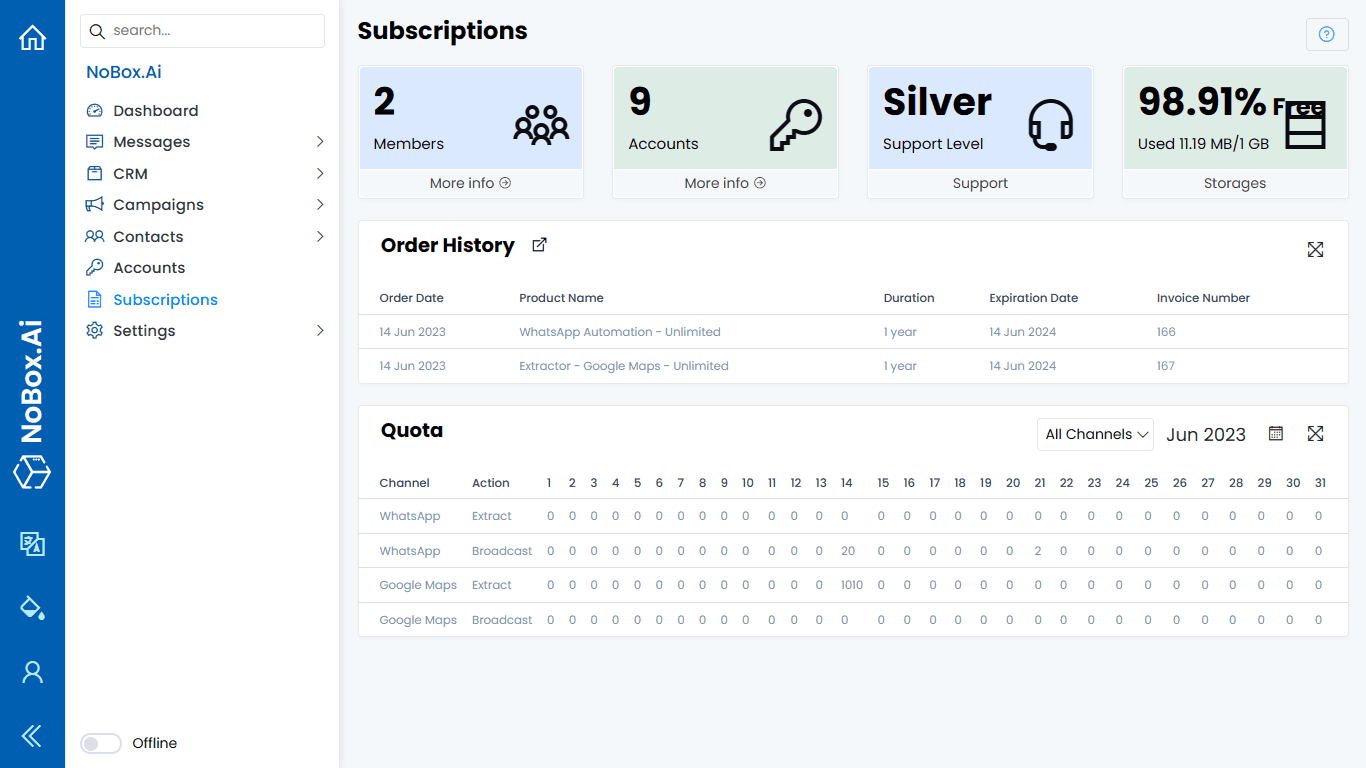This screenshot has height=768, width=1366.
Task: Click the external link icon beside Order History
Action: click(539, 244)
